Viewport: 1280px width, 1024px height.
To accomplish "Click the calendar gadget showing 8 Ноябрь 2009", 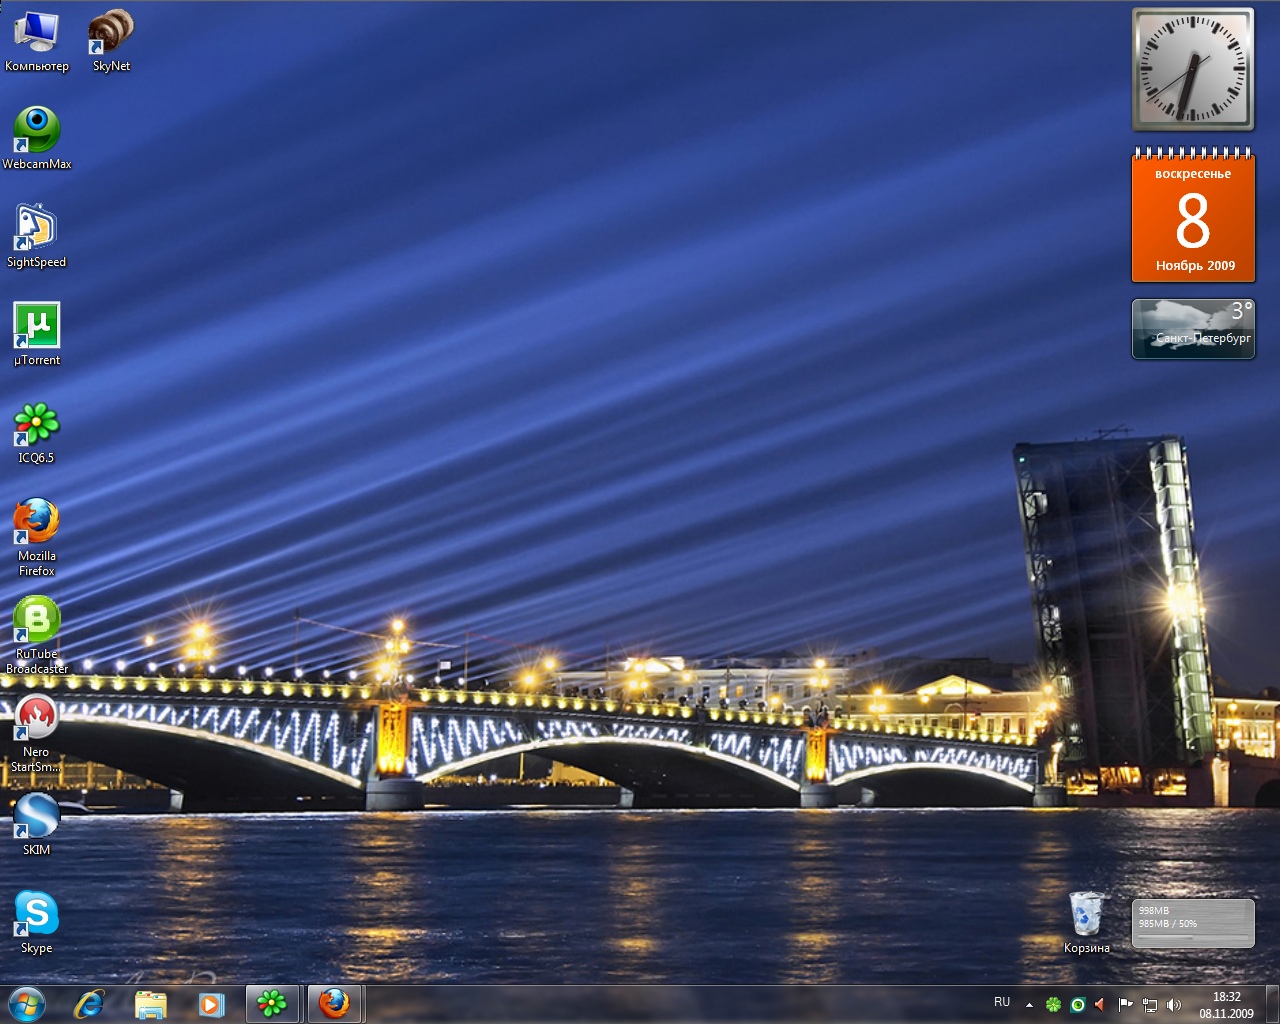I will click(1193, 215).
